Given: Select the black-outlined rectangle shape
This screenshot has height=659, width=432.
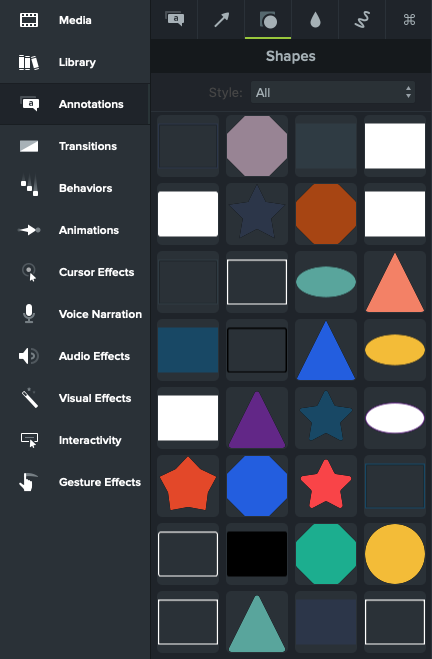Looking at the screenshot, I should [257, 350].
